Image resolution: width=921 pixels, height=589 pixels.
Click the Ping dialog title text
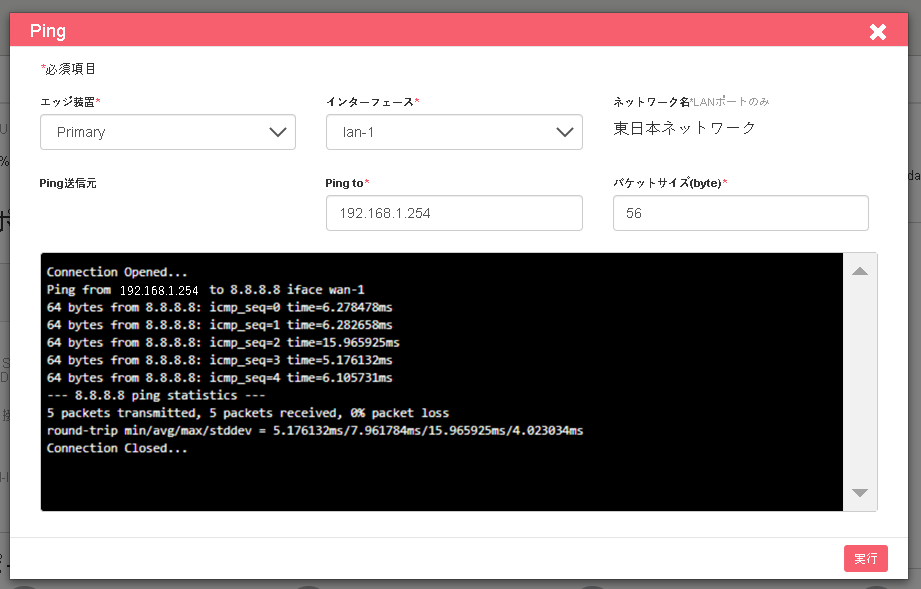pyautogui.click(x=48, y=31)
